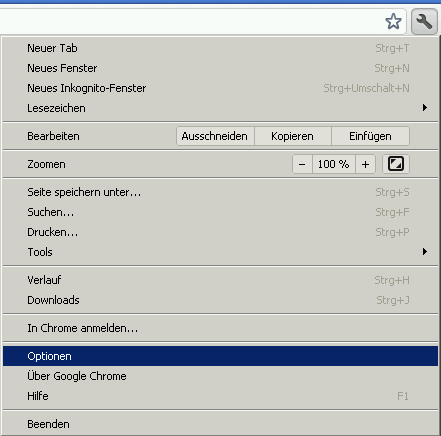The image size is (441, 436).
Task: Select highlighted Optionen entry
Action: (220, 356)
